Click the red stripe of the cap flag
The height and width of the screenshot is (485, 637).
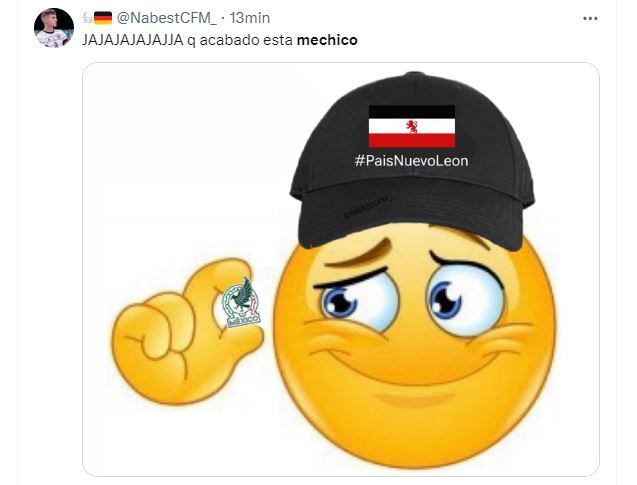[412, 140]
